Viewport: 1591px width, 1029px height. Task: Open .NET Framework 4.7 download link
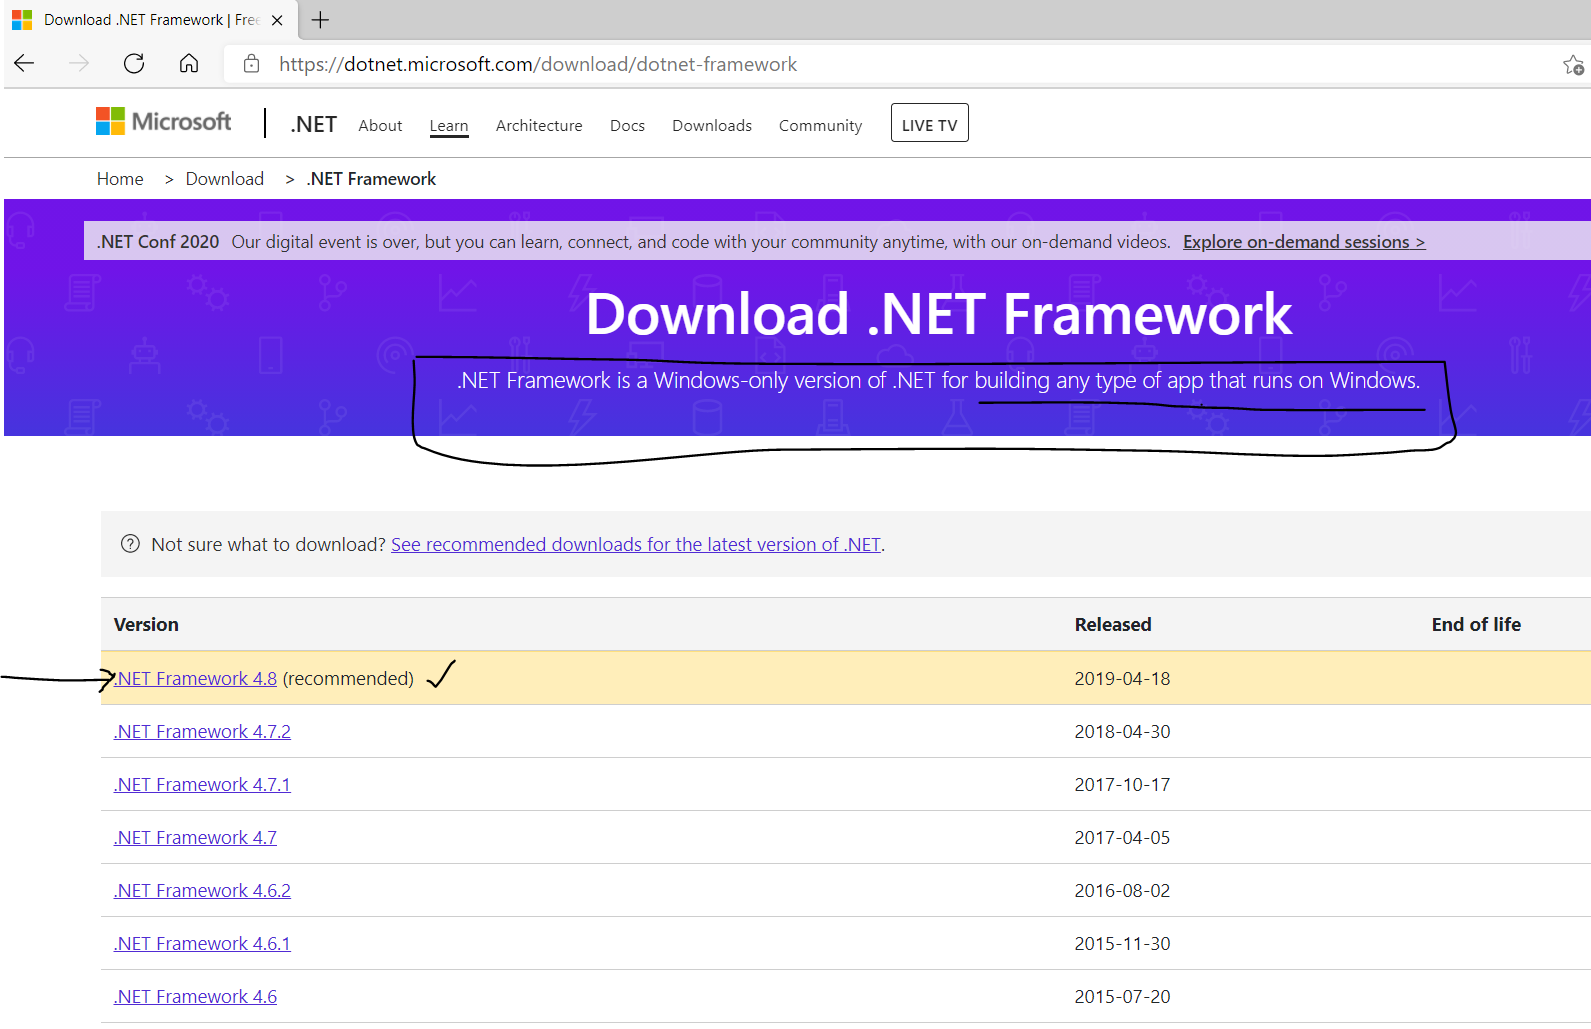[x=195, y=837]
